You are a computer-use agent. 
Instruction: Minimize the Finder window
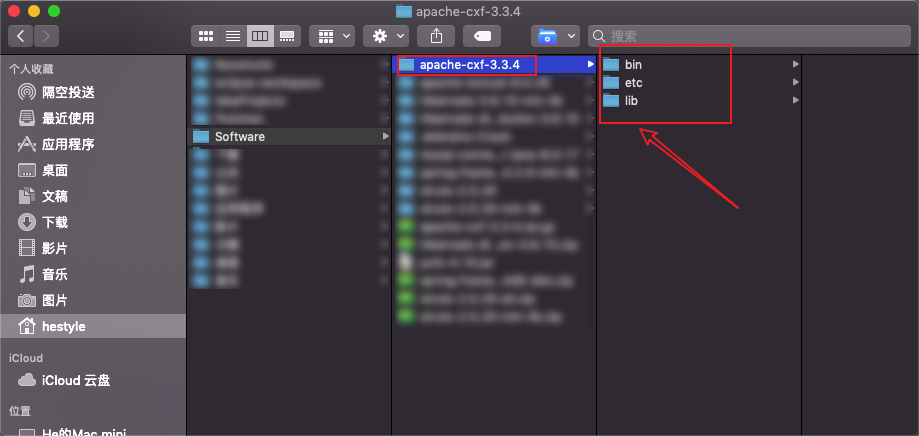point(34,11)
